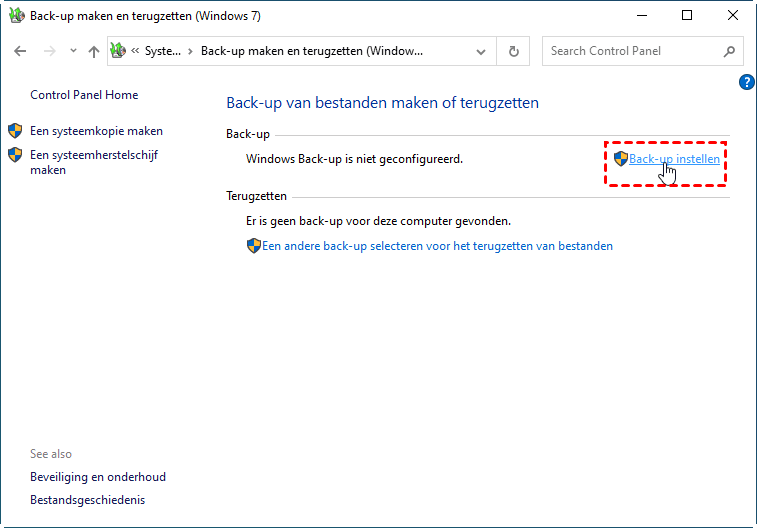The height and width of the screenshot is (528, 757).
Task: Open 'Beveiliging en onderhoud' link
Action: pyautogui.click(x=98, y=477)
